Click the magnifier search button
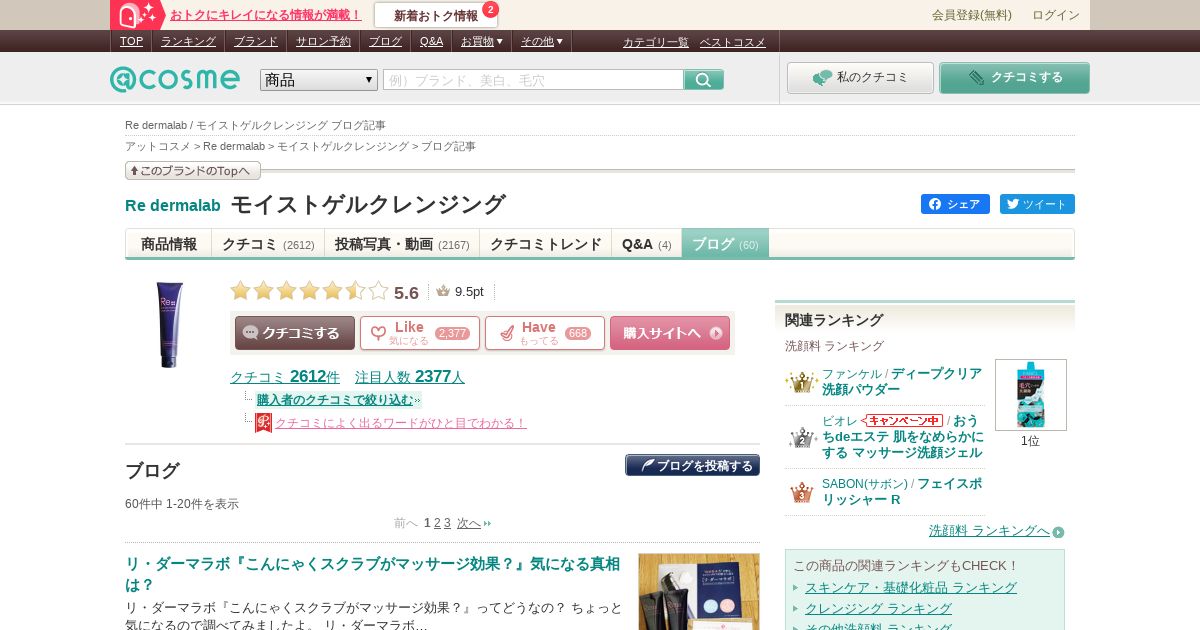The image size is (1200, 630). [x=704, y=80]
